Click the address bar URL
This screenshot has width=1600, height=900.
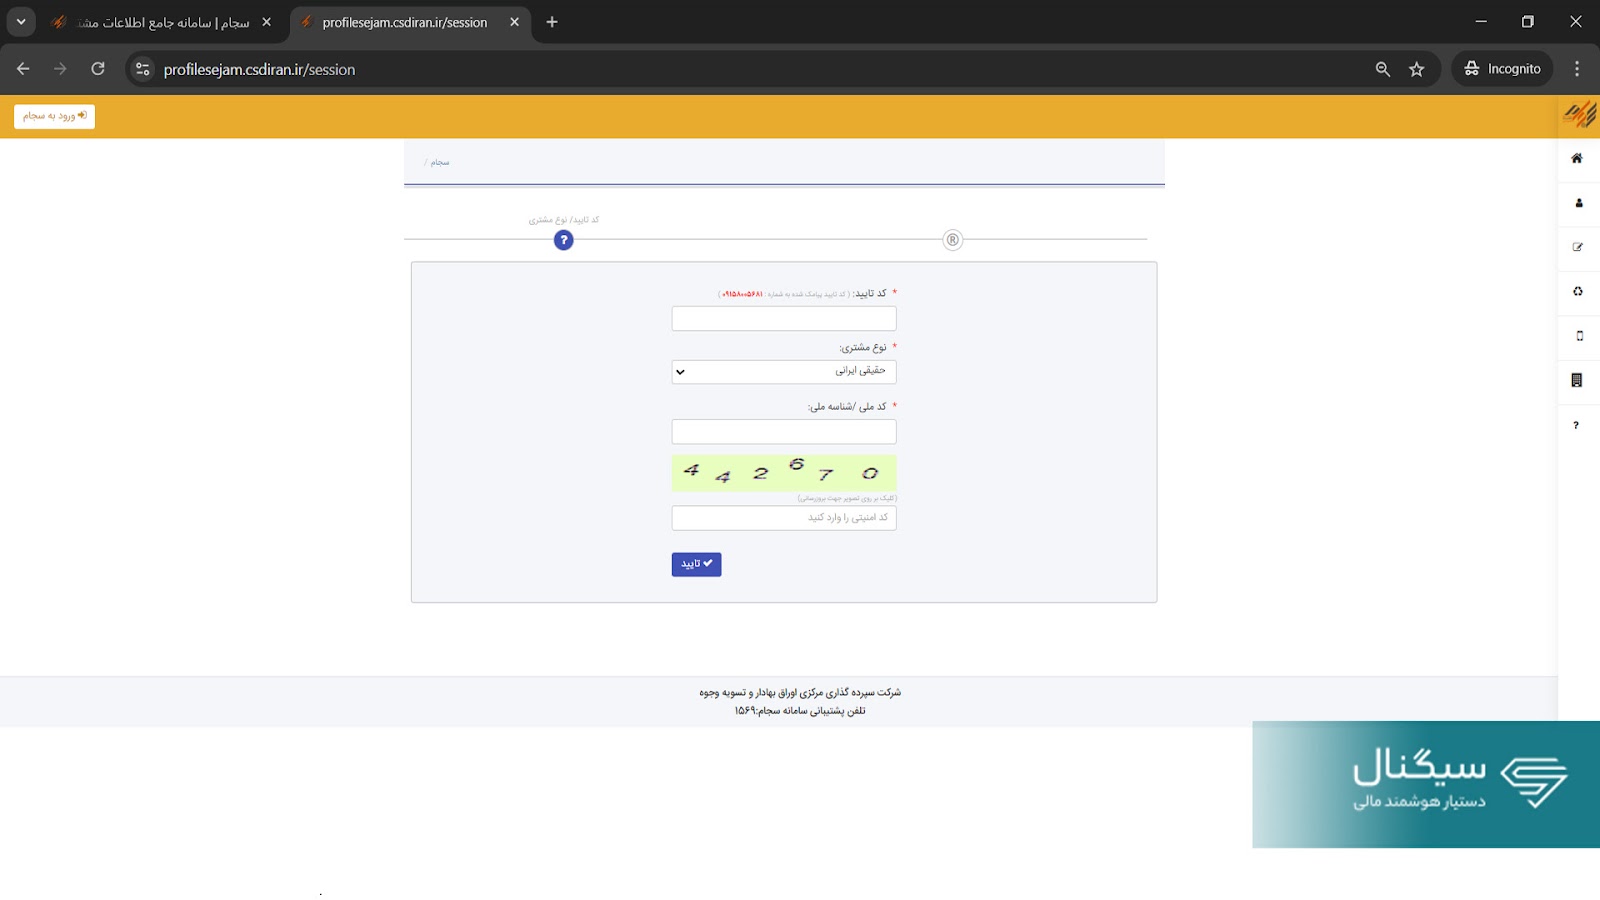(x=259, y=69)
